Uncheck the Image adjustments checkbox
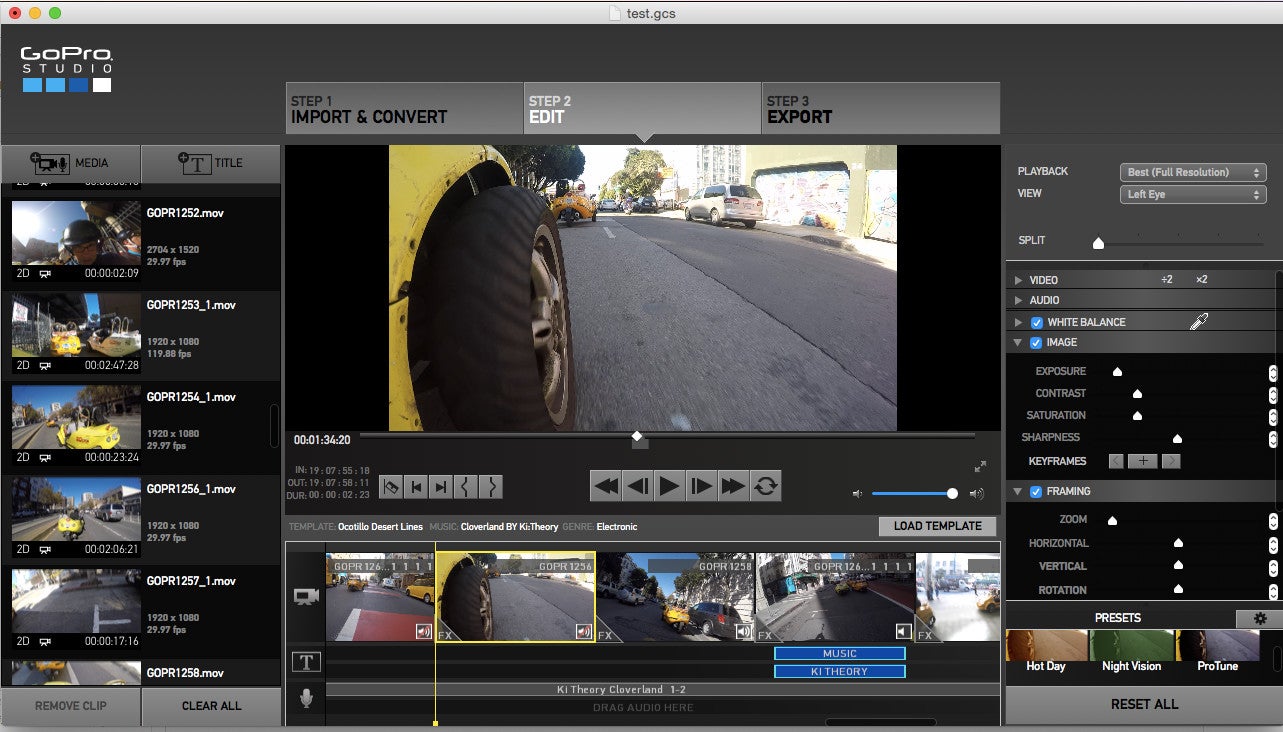The image size is (1283, 732). click(1037, 342)
